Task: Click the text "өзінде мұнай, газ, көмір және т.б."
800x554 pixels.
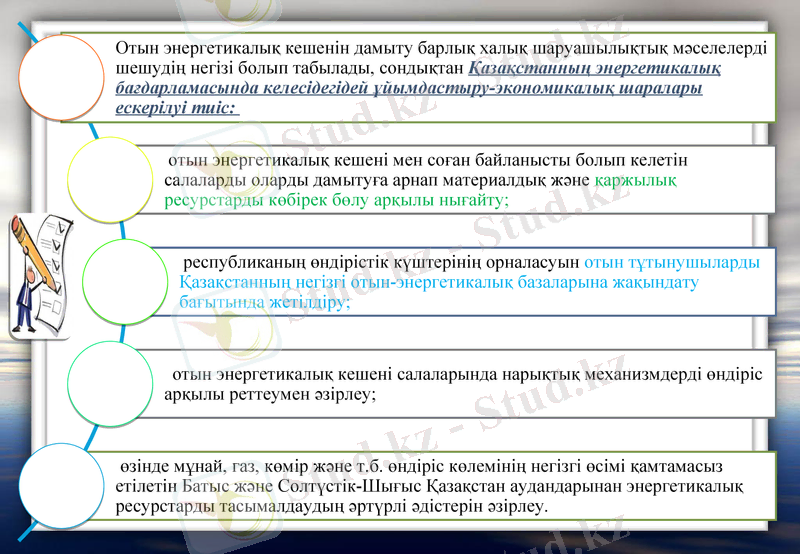Action: tap(252, 466)
